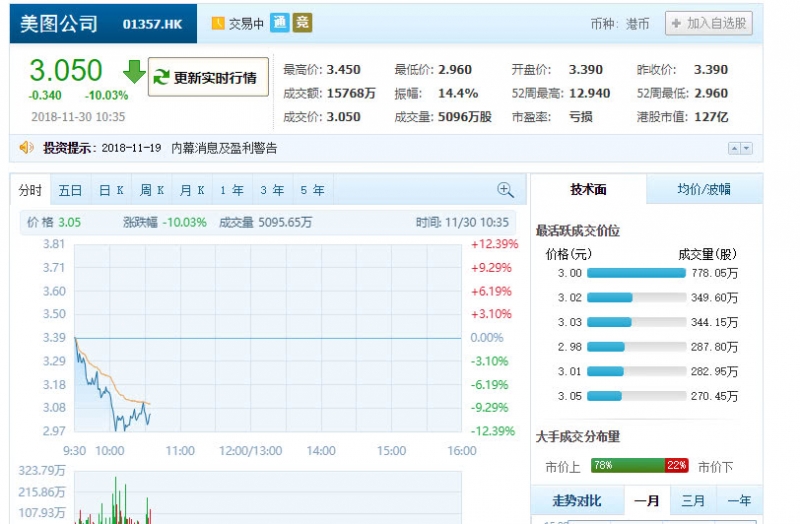Switch trend comparison to 一年
The height and width of the screenshot is (524, 800).
coord(738,500)
